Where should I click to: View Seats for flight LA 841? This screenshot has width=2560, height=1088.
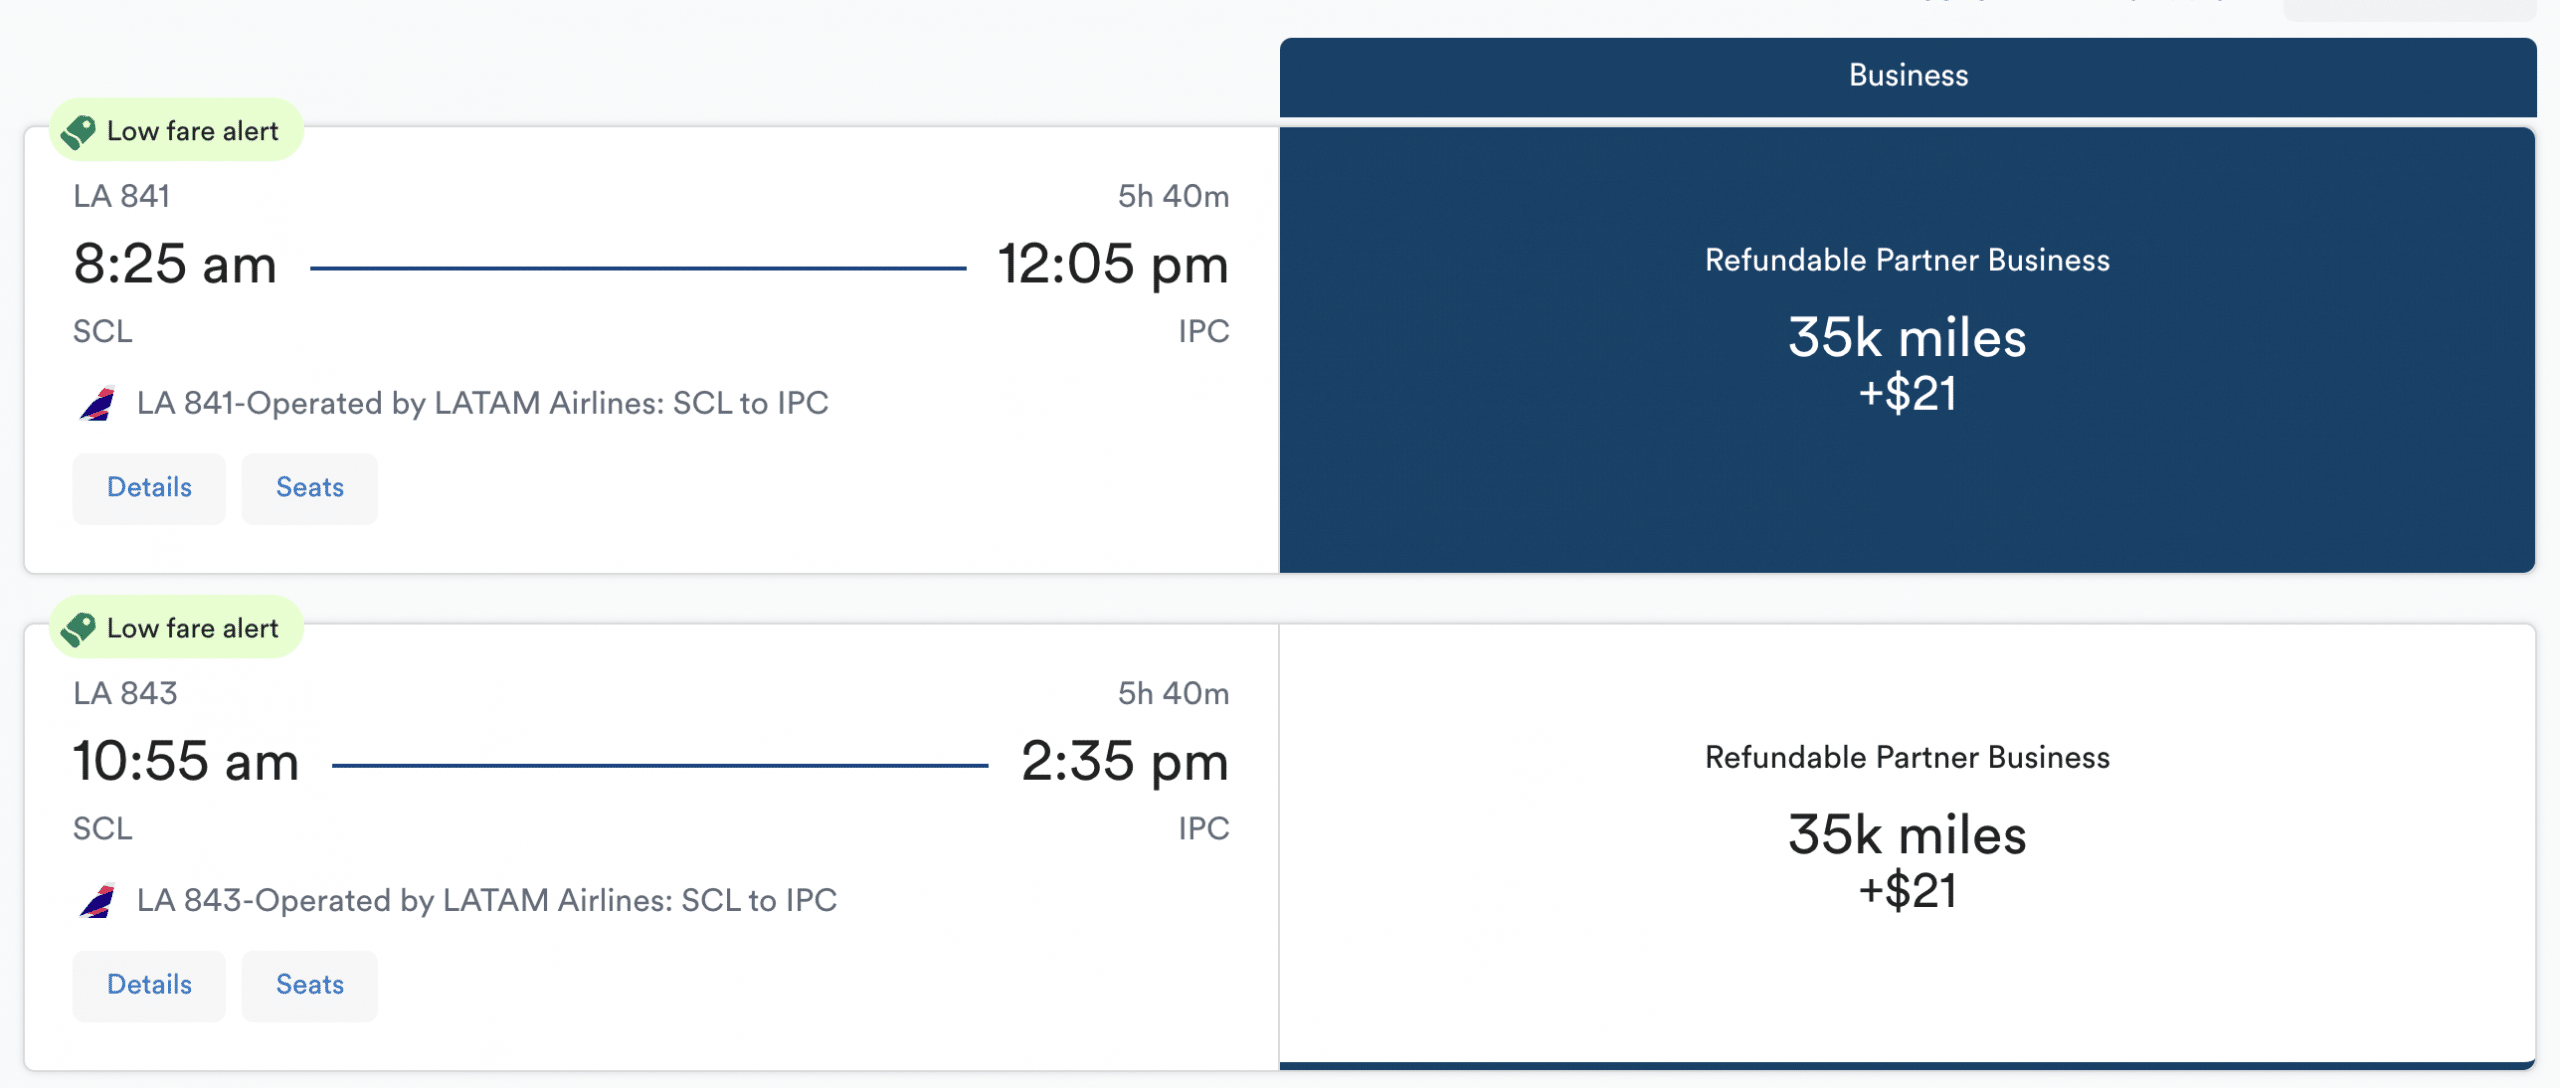click(309, 488)
